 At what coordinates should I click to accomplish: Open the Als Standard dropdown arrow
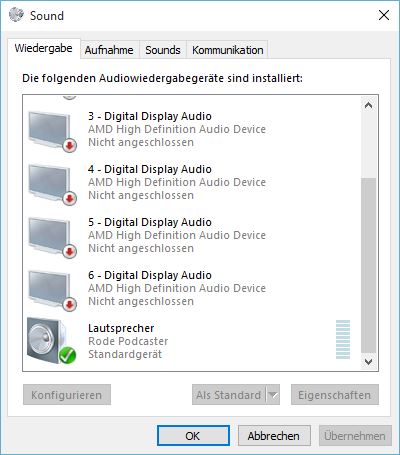pos(273,395)
